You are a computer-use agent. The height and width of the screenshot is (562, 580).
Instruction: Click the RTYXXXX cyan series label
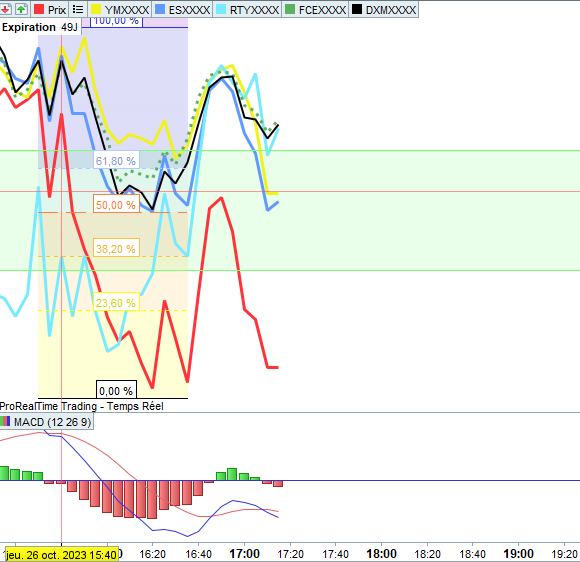247,10
